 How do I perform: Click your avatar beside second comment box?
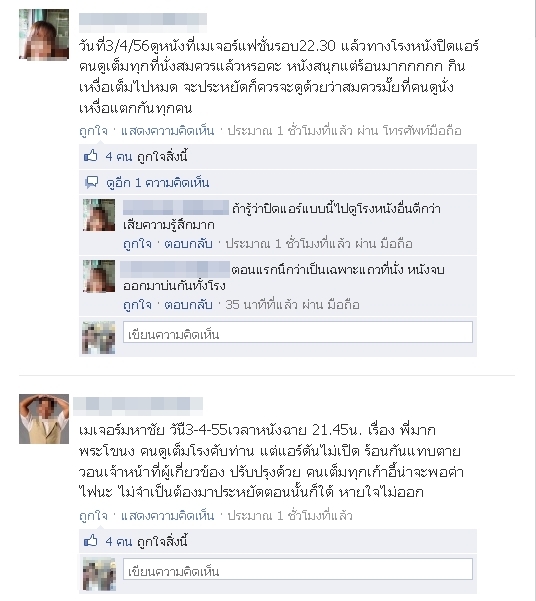(x=99, y=574)
